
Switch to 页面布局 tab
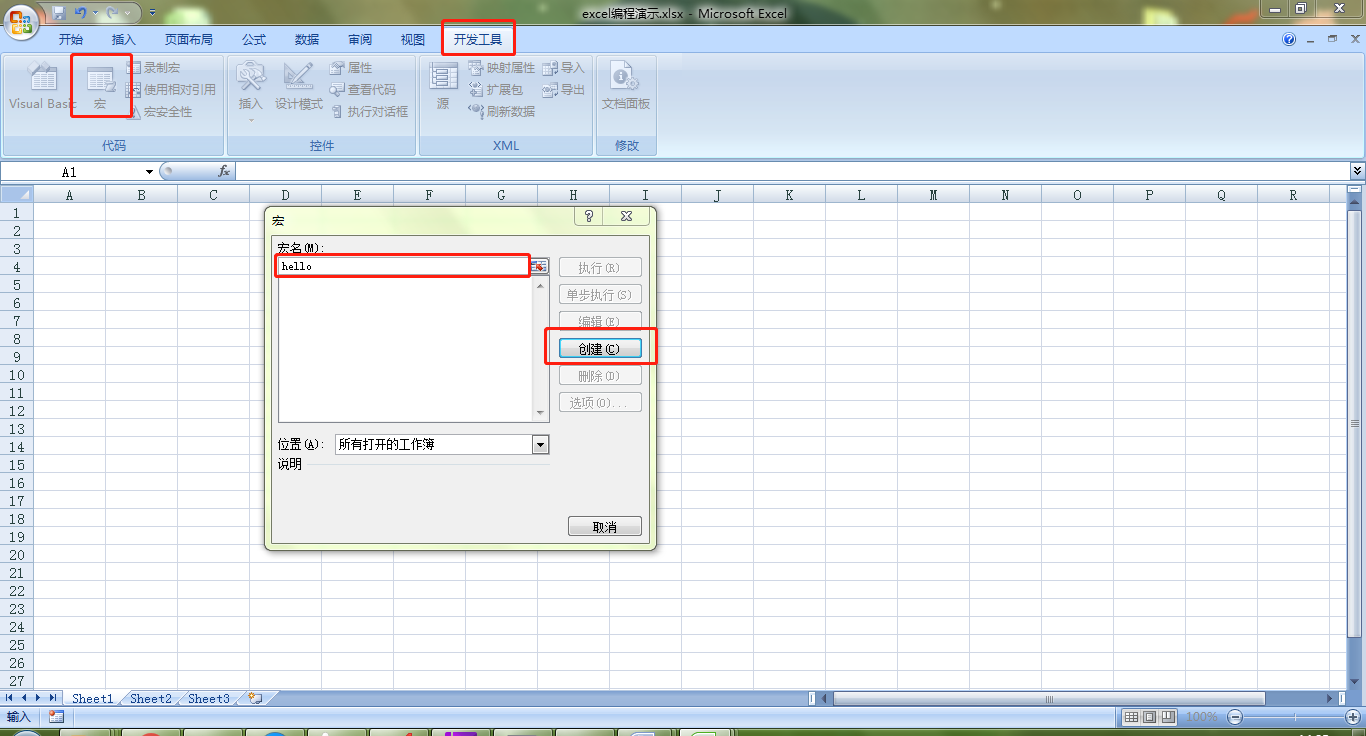tap(189, 40)
